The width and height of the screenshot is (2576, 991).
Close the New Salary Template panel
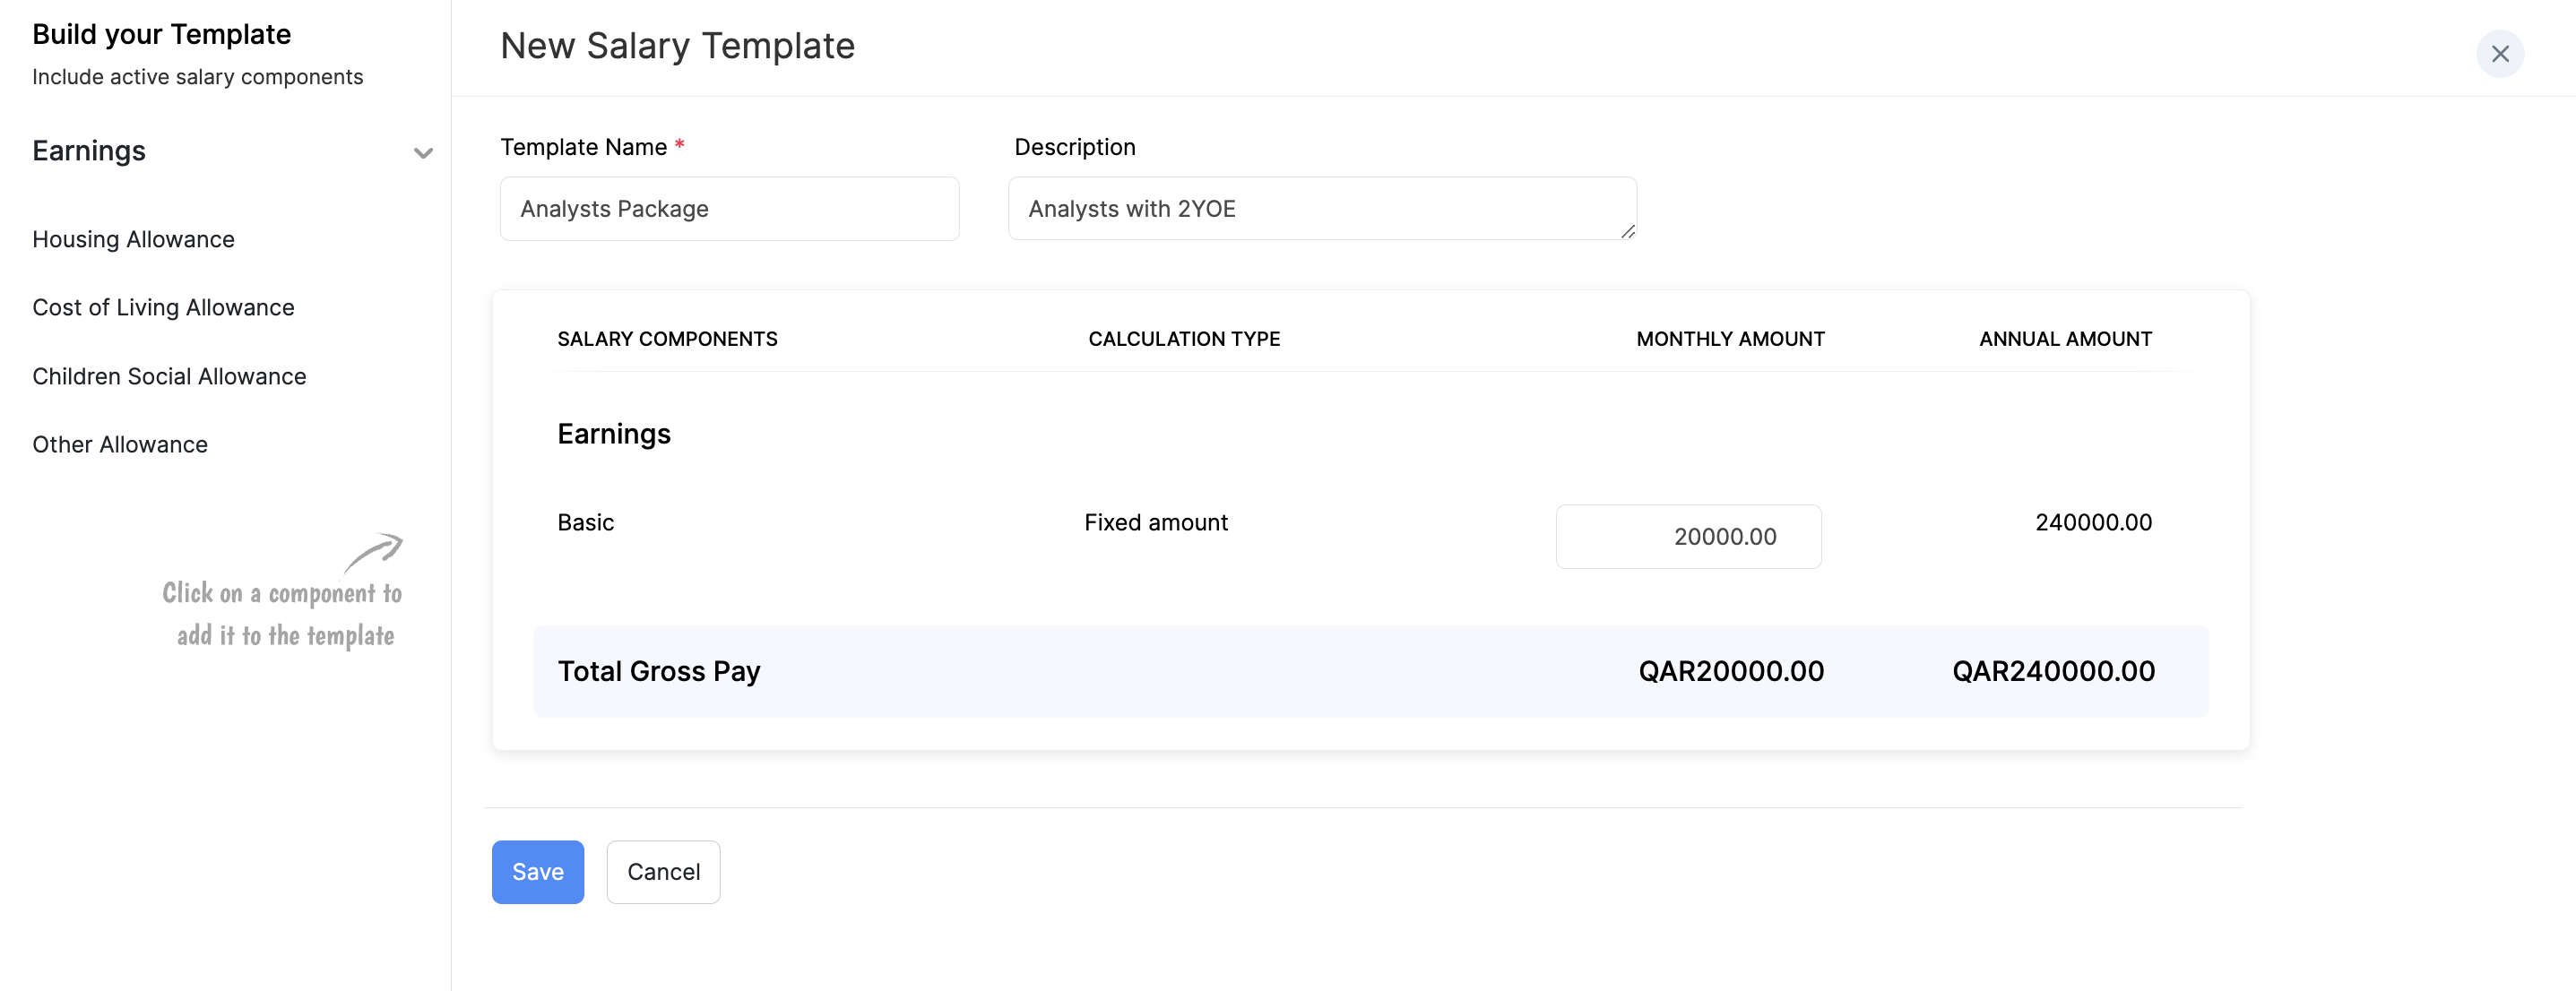tap(2501, 53)
